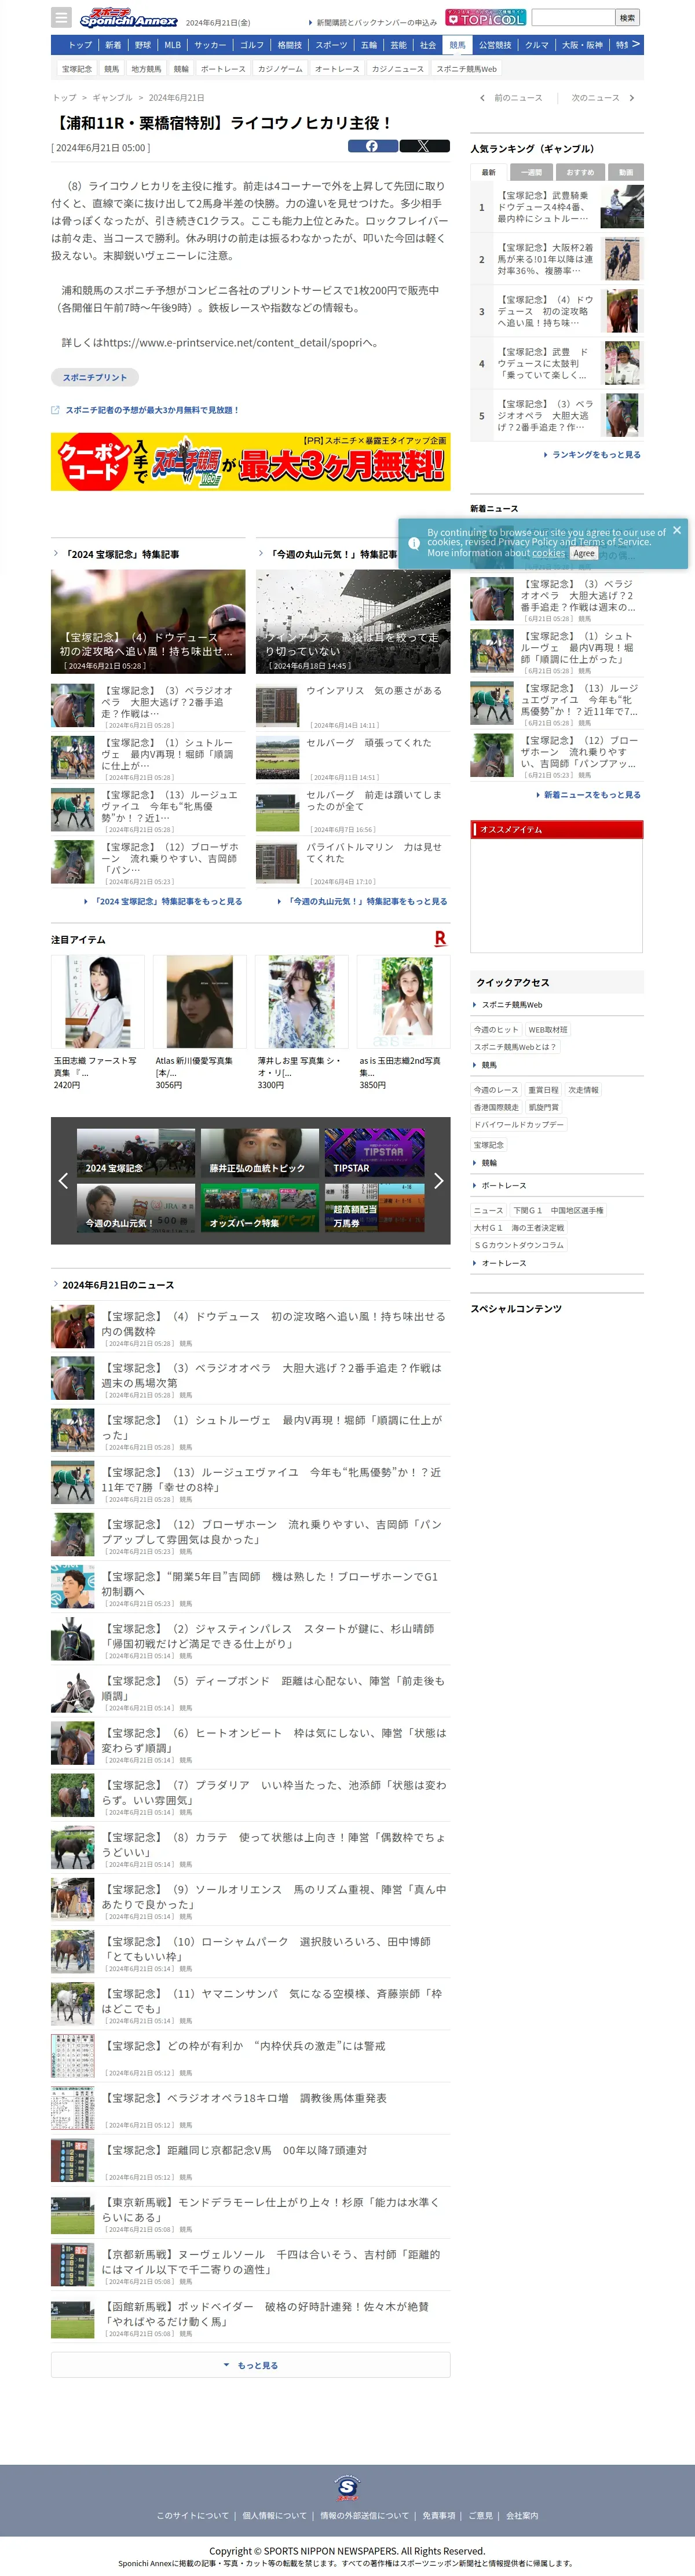Image resolution: width=695 pixels, height=2576 pixels.
Task: Select 公営競技 in main navigation
Action: (x=495, y=45)
